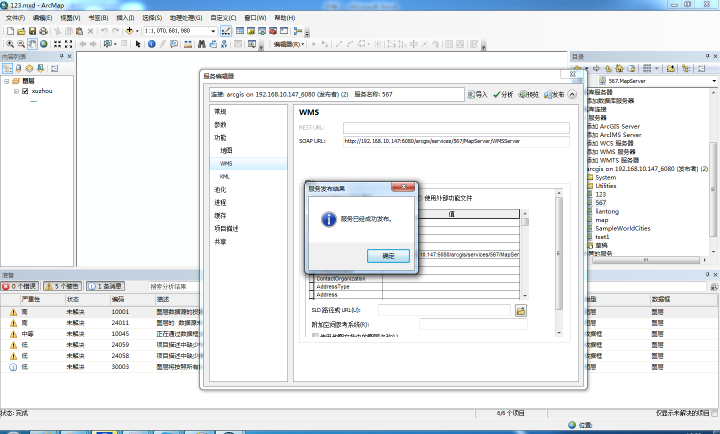Screen dimensions: 720x434
Task: Click the Find binoculars icon
Action: [x=202, y=44]
